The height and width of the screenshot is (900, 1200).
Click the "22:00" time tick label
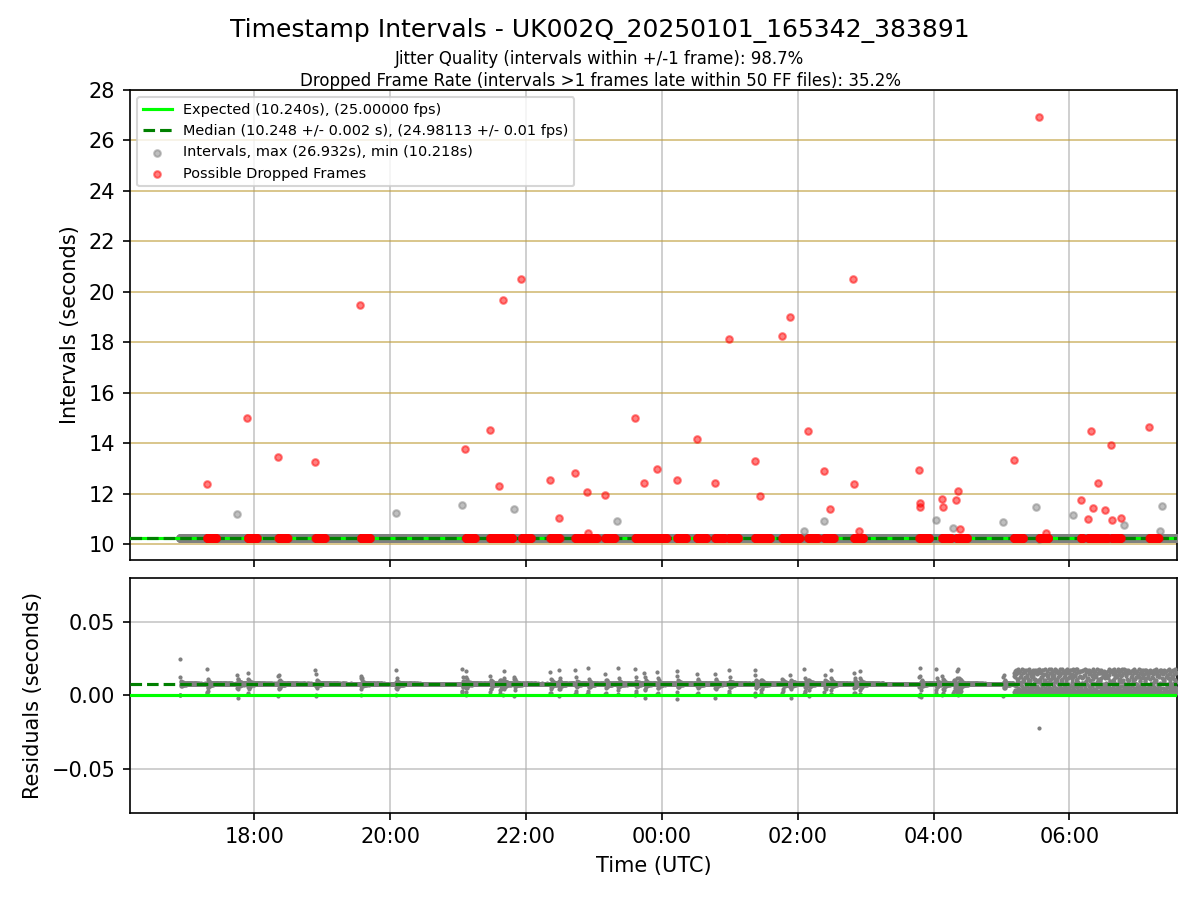526,835
